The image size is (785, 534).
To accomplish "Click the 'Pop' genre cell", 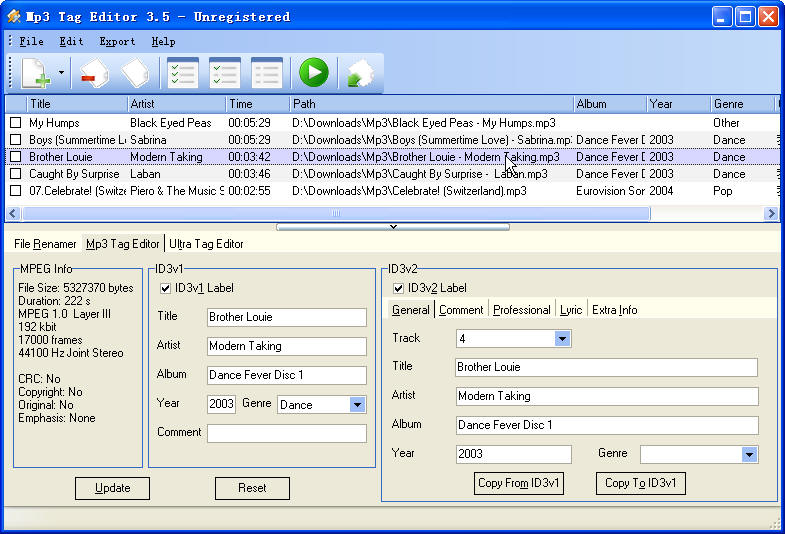I will click(x=722, y=191).
